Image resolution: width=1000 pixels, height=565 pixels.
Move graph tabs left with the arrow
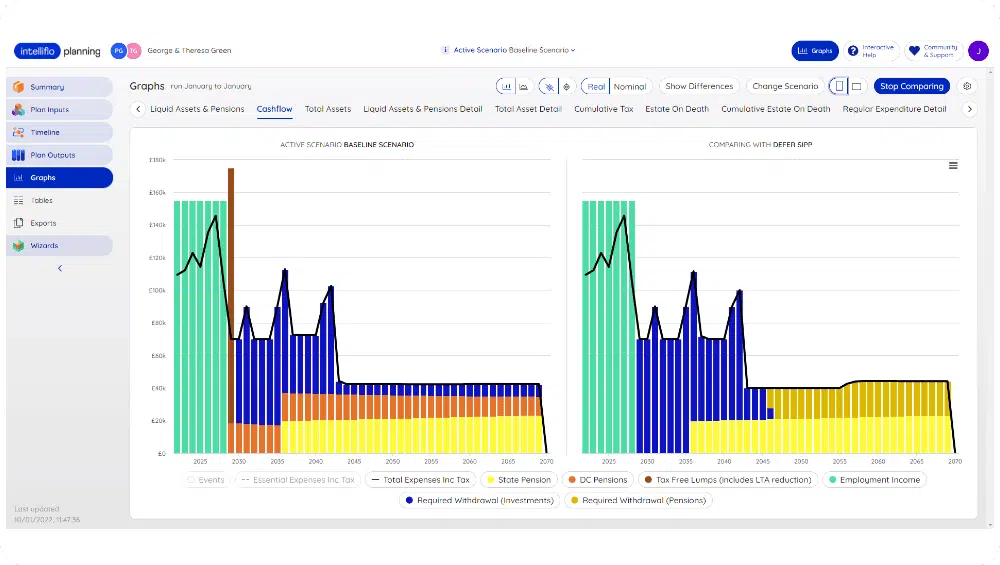click(138, 109)
